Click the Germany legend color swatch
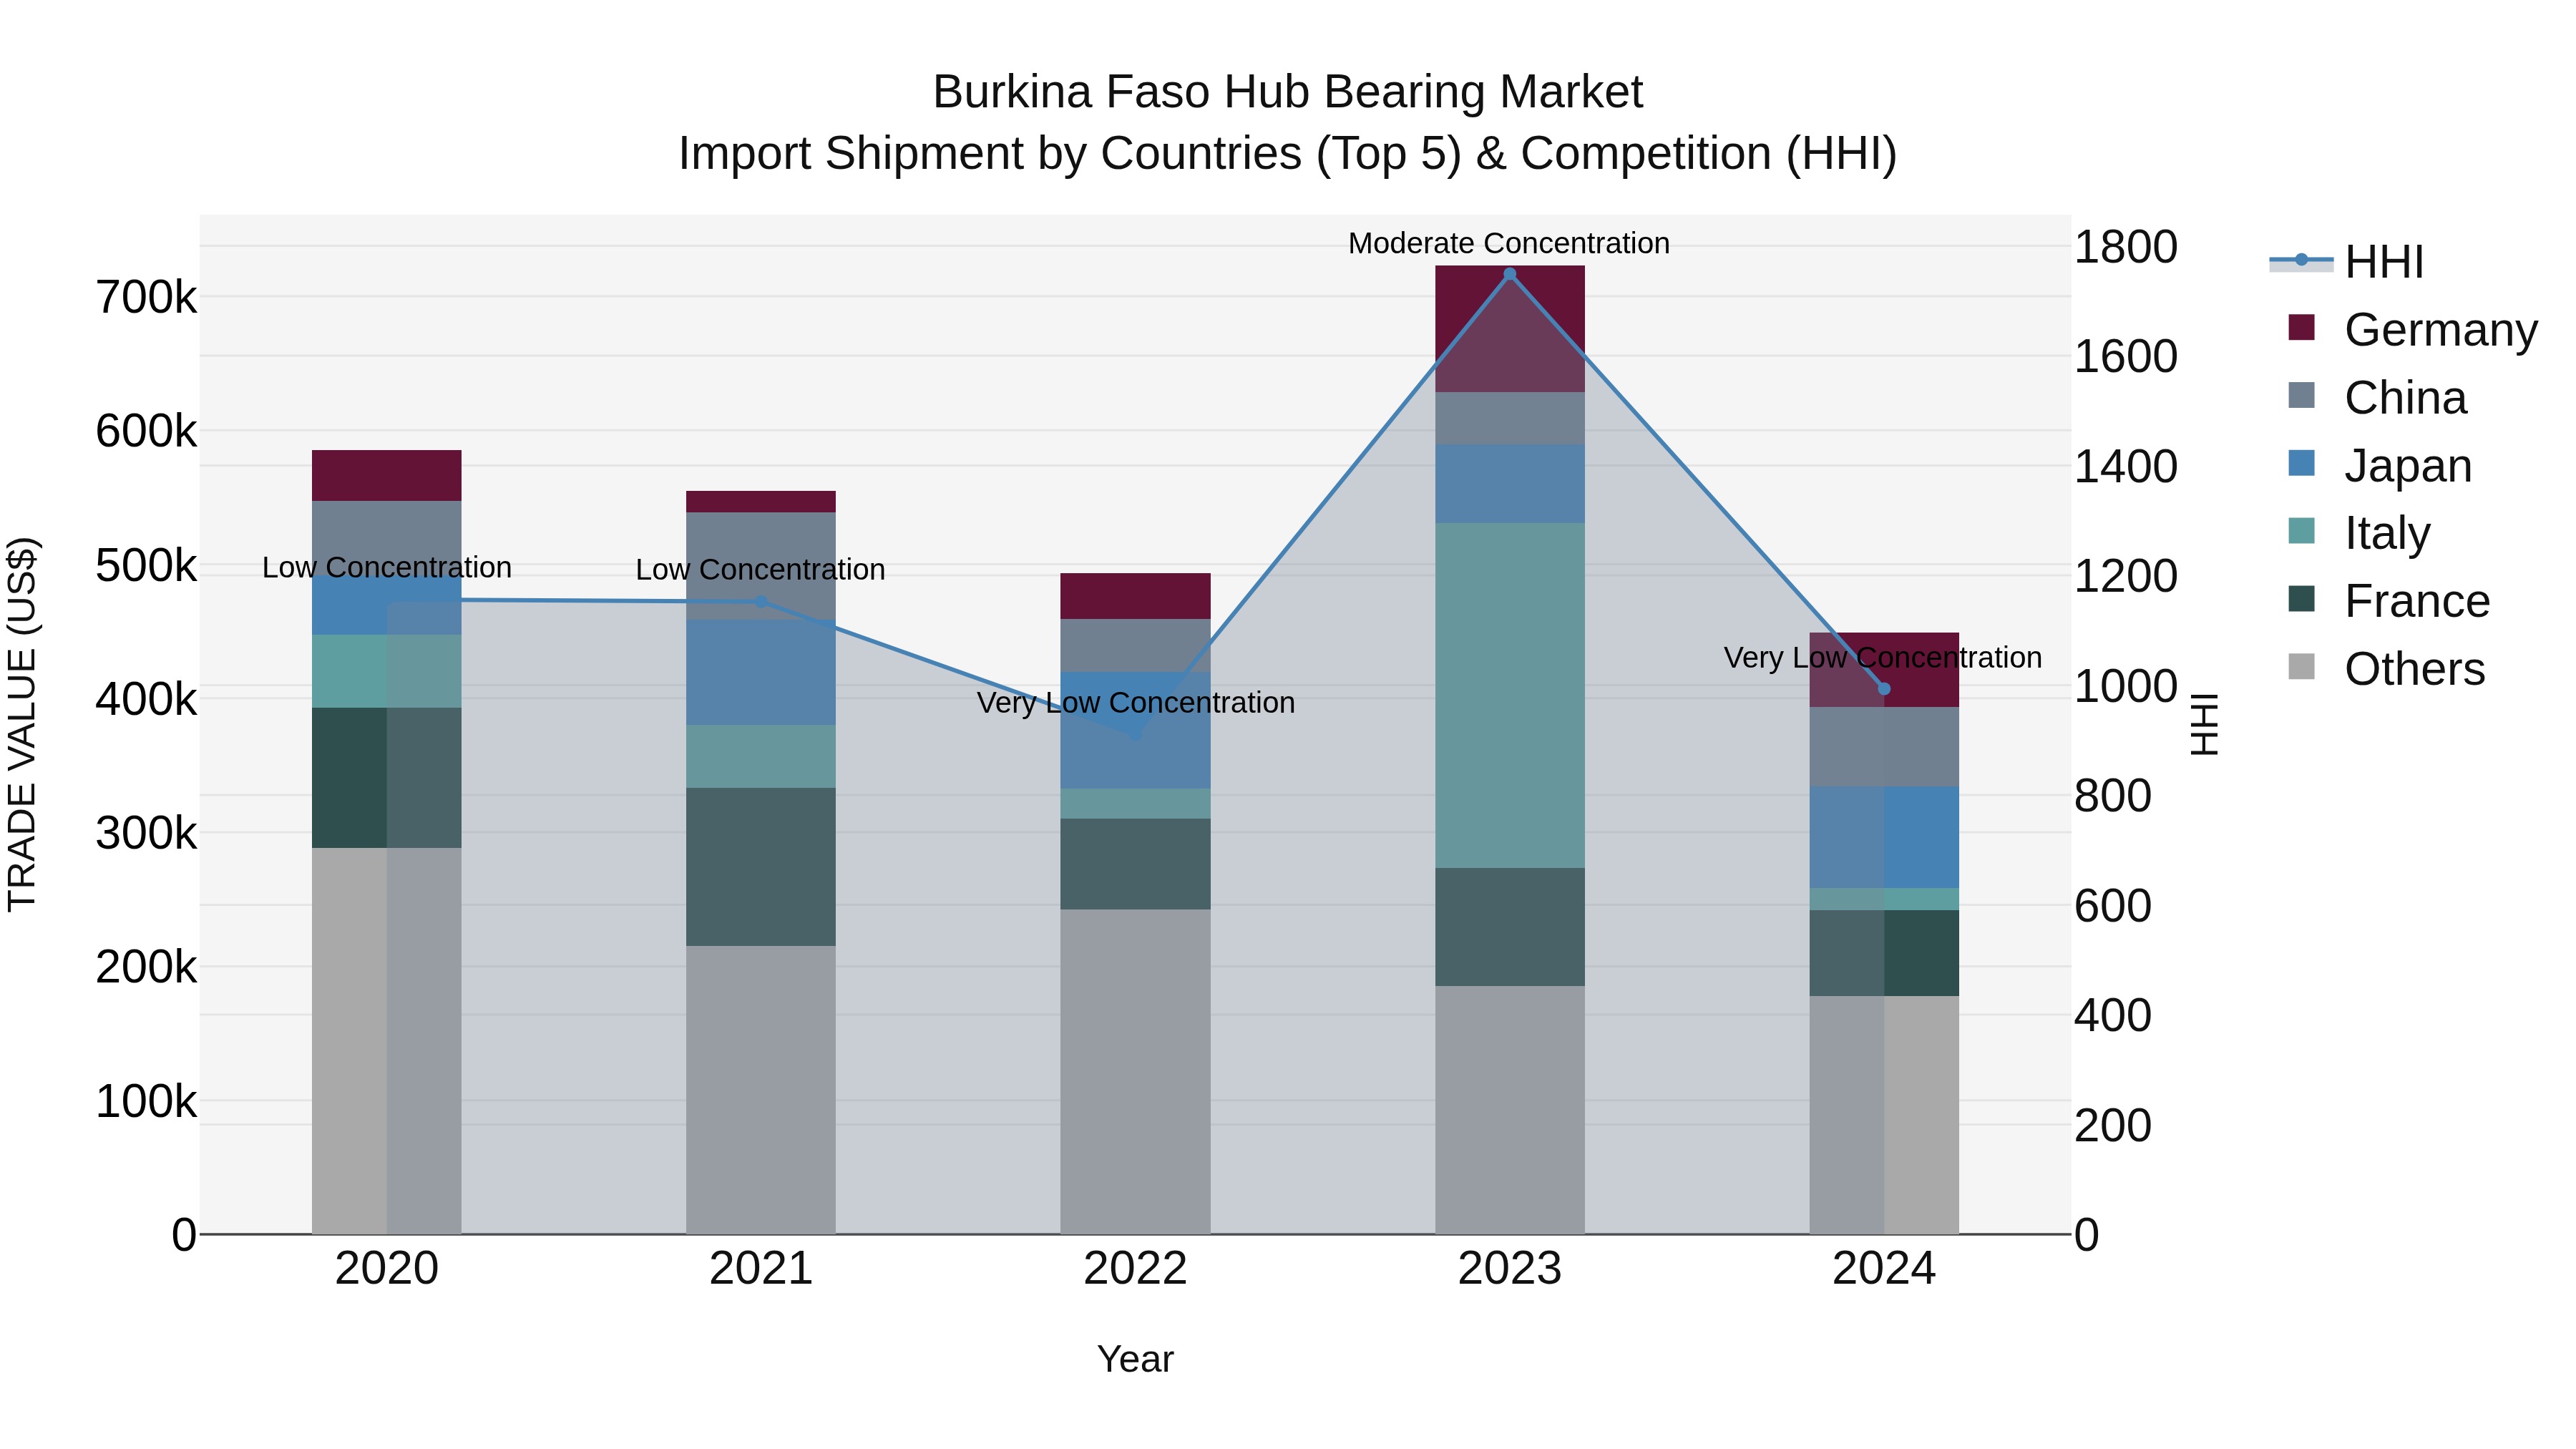 [x=2301, y=327]
